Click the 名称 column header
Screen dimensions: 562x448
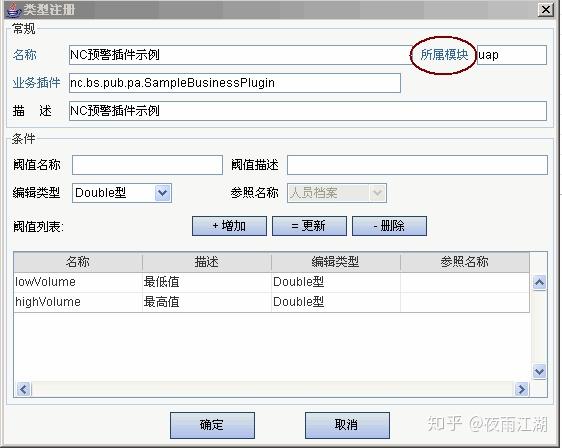[78, 262]
